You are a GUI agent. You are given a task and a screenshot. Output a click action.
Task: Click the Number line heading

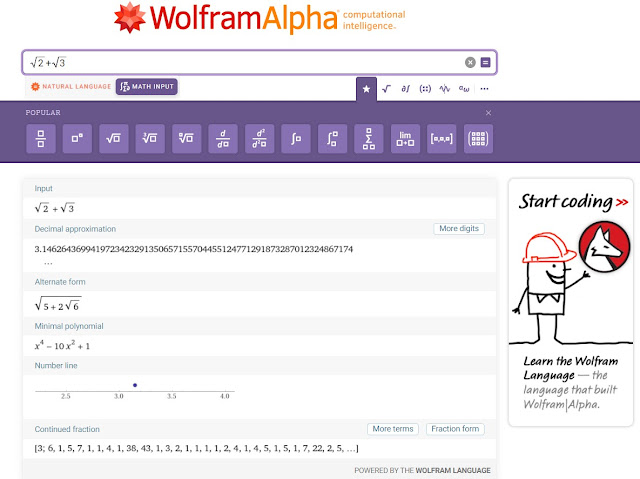pyautogui.click(x=56, y=366)
